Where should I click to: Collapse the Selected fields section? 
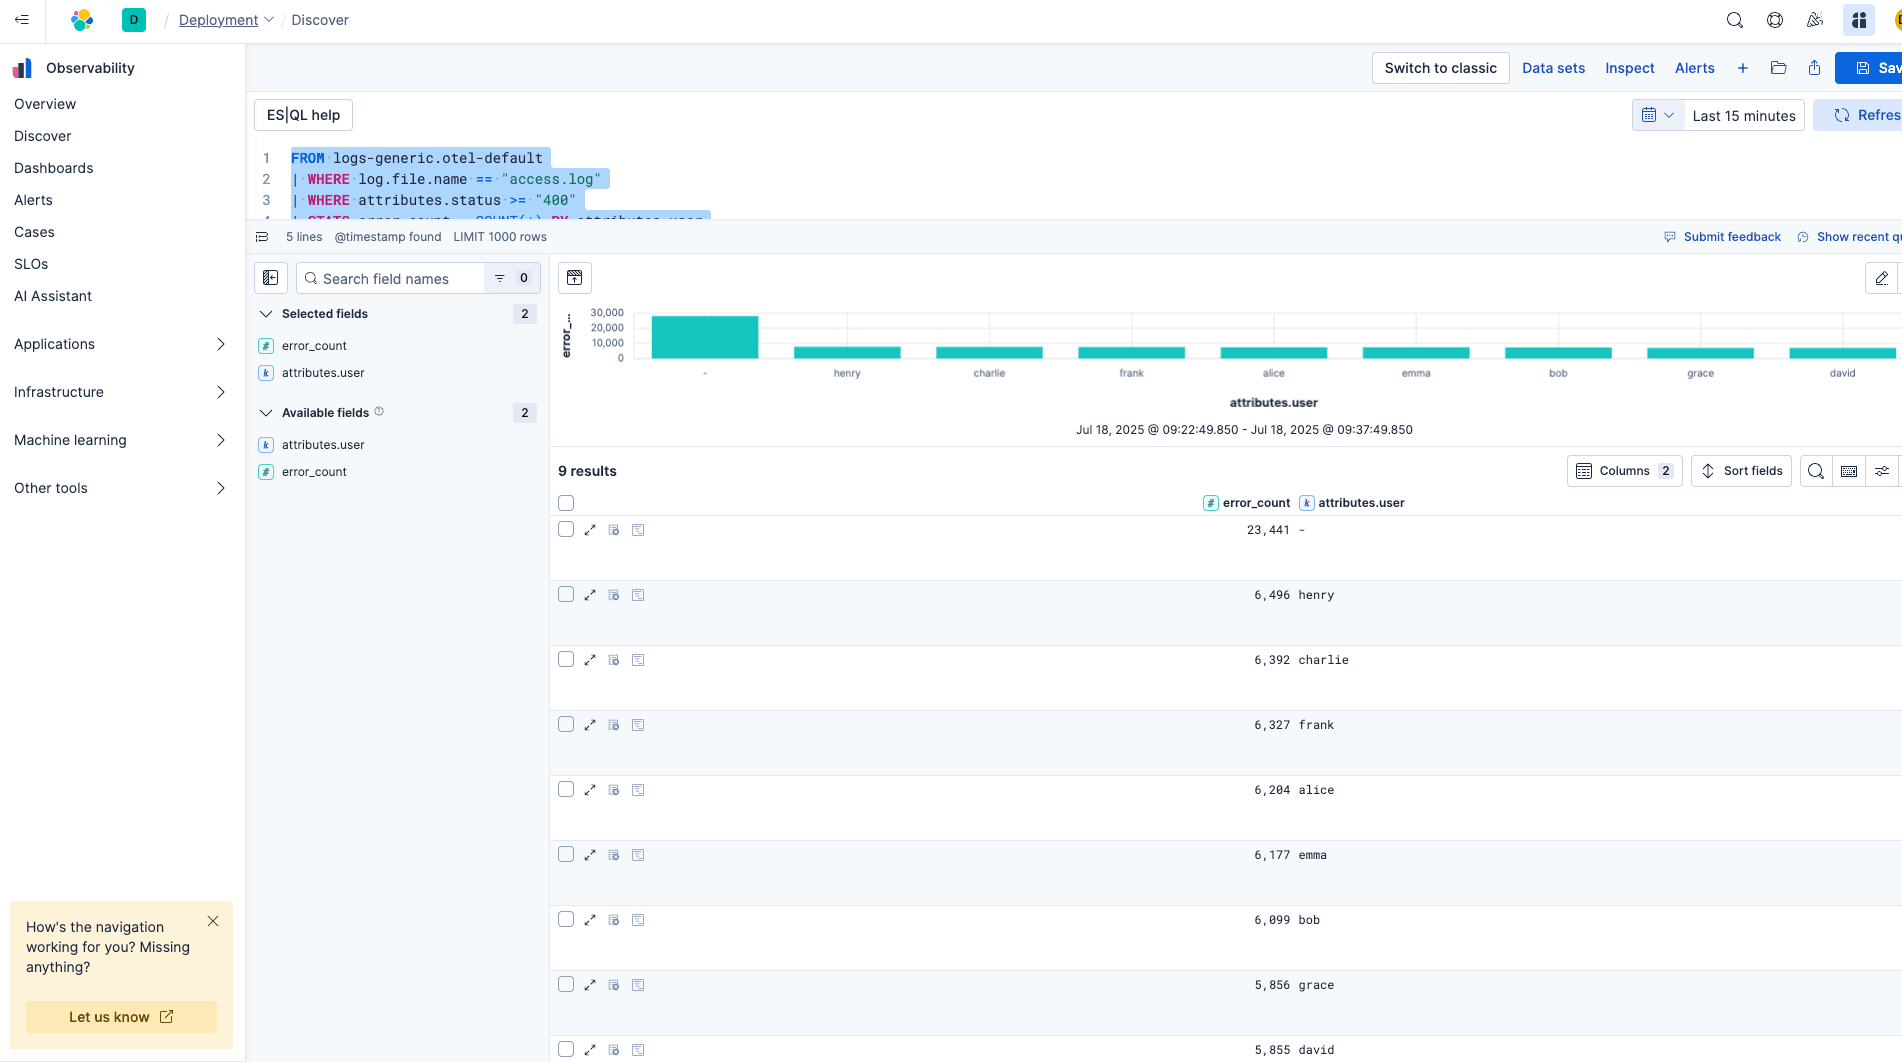click(266, 314)
